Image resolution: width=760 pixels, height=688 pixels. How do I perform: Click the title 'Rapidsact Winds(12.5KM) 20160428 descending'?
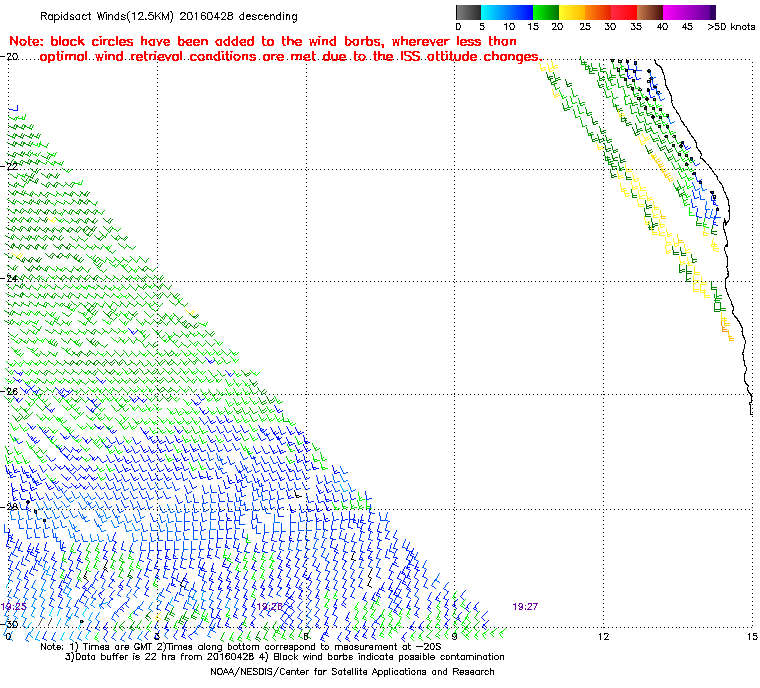point(169,16)
